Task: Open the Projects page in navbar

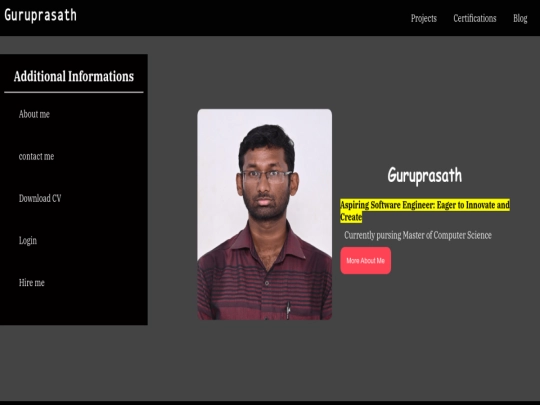Action: (x=424, y=18)
